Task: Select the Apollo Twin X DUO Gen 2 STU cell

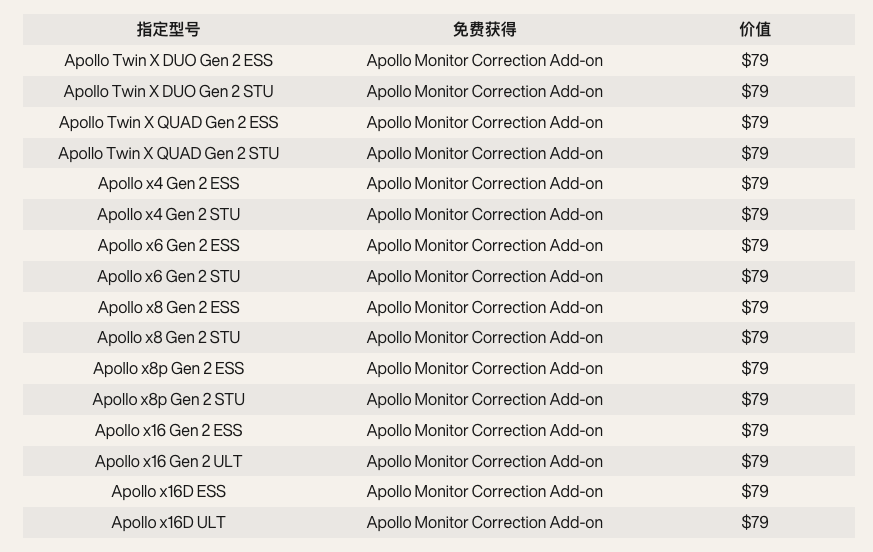Action: click(168, 91)
